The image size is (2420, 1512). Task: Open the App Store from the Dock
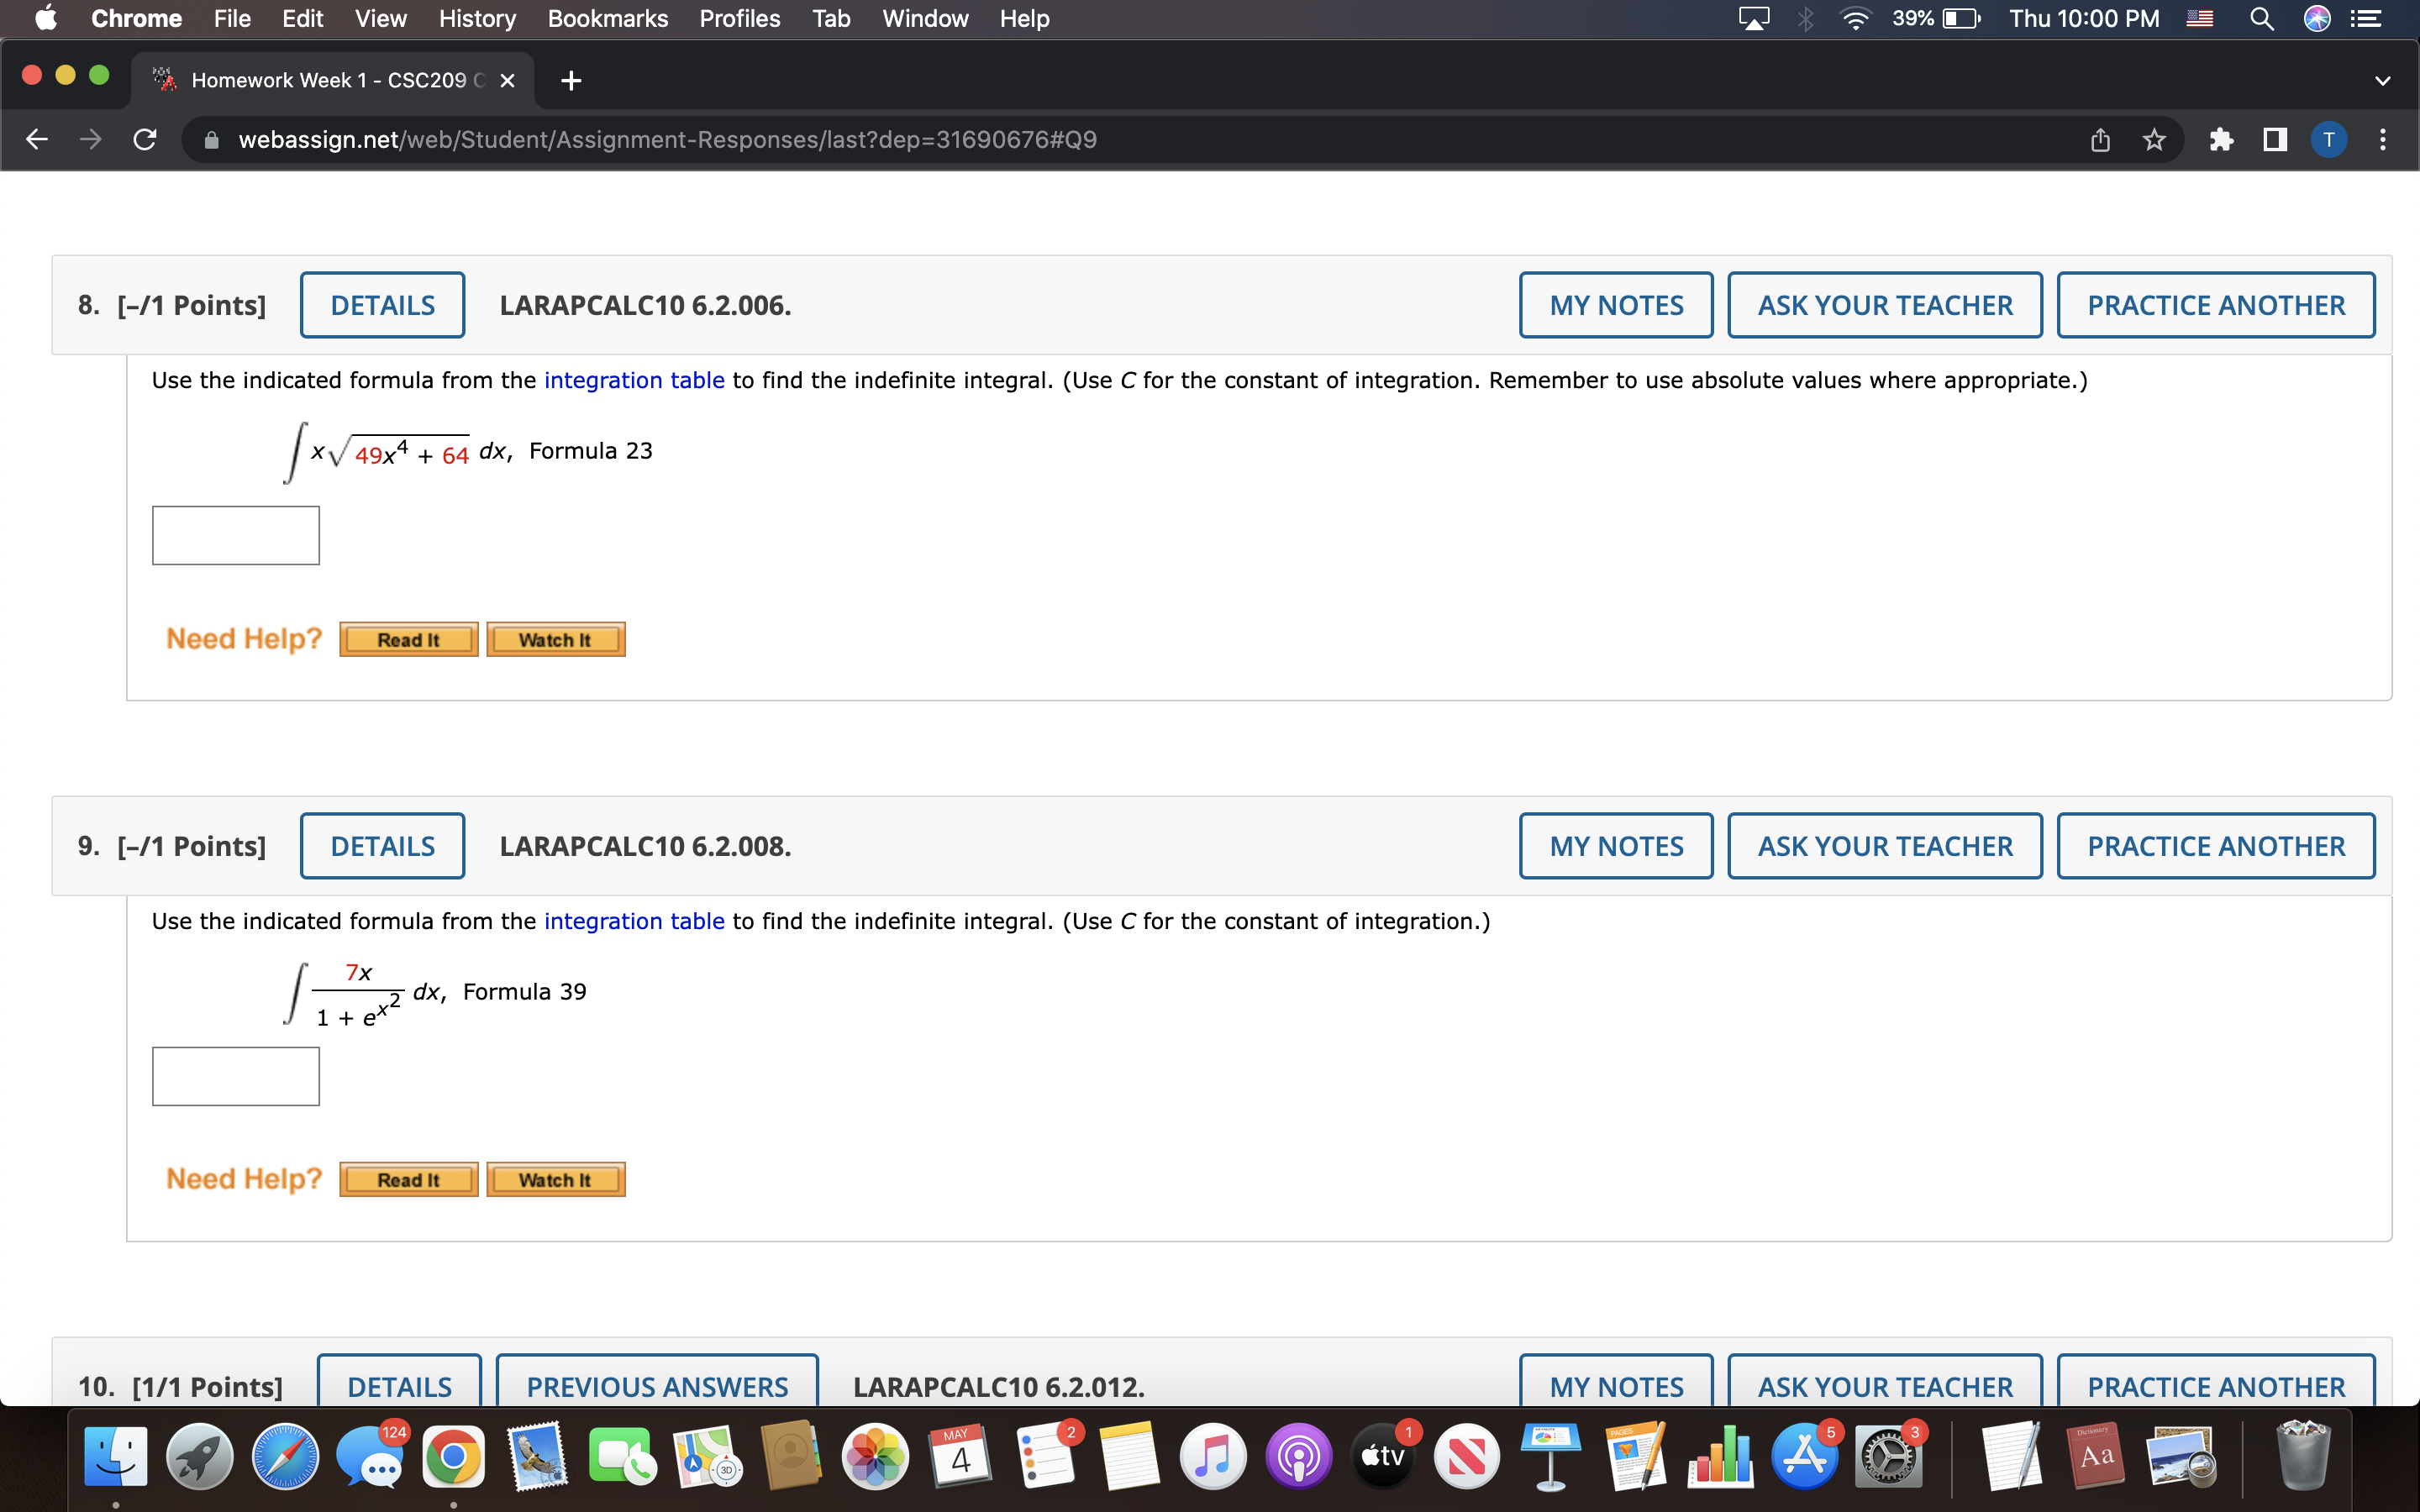(x=1804, y=1457)
